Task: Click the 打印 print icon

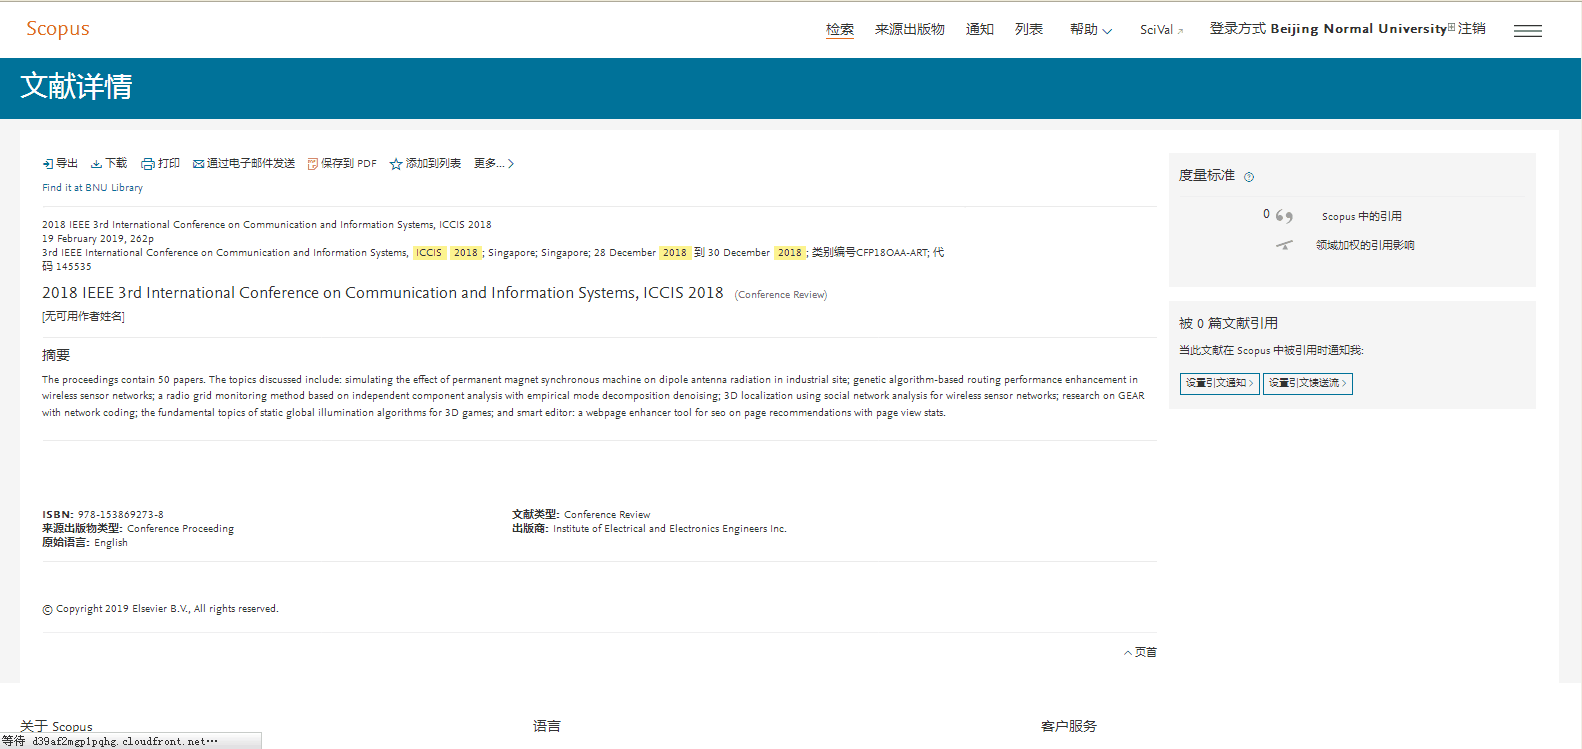Action: point(148,164)
